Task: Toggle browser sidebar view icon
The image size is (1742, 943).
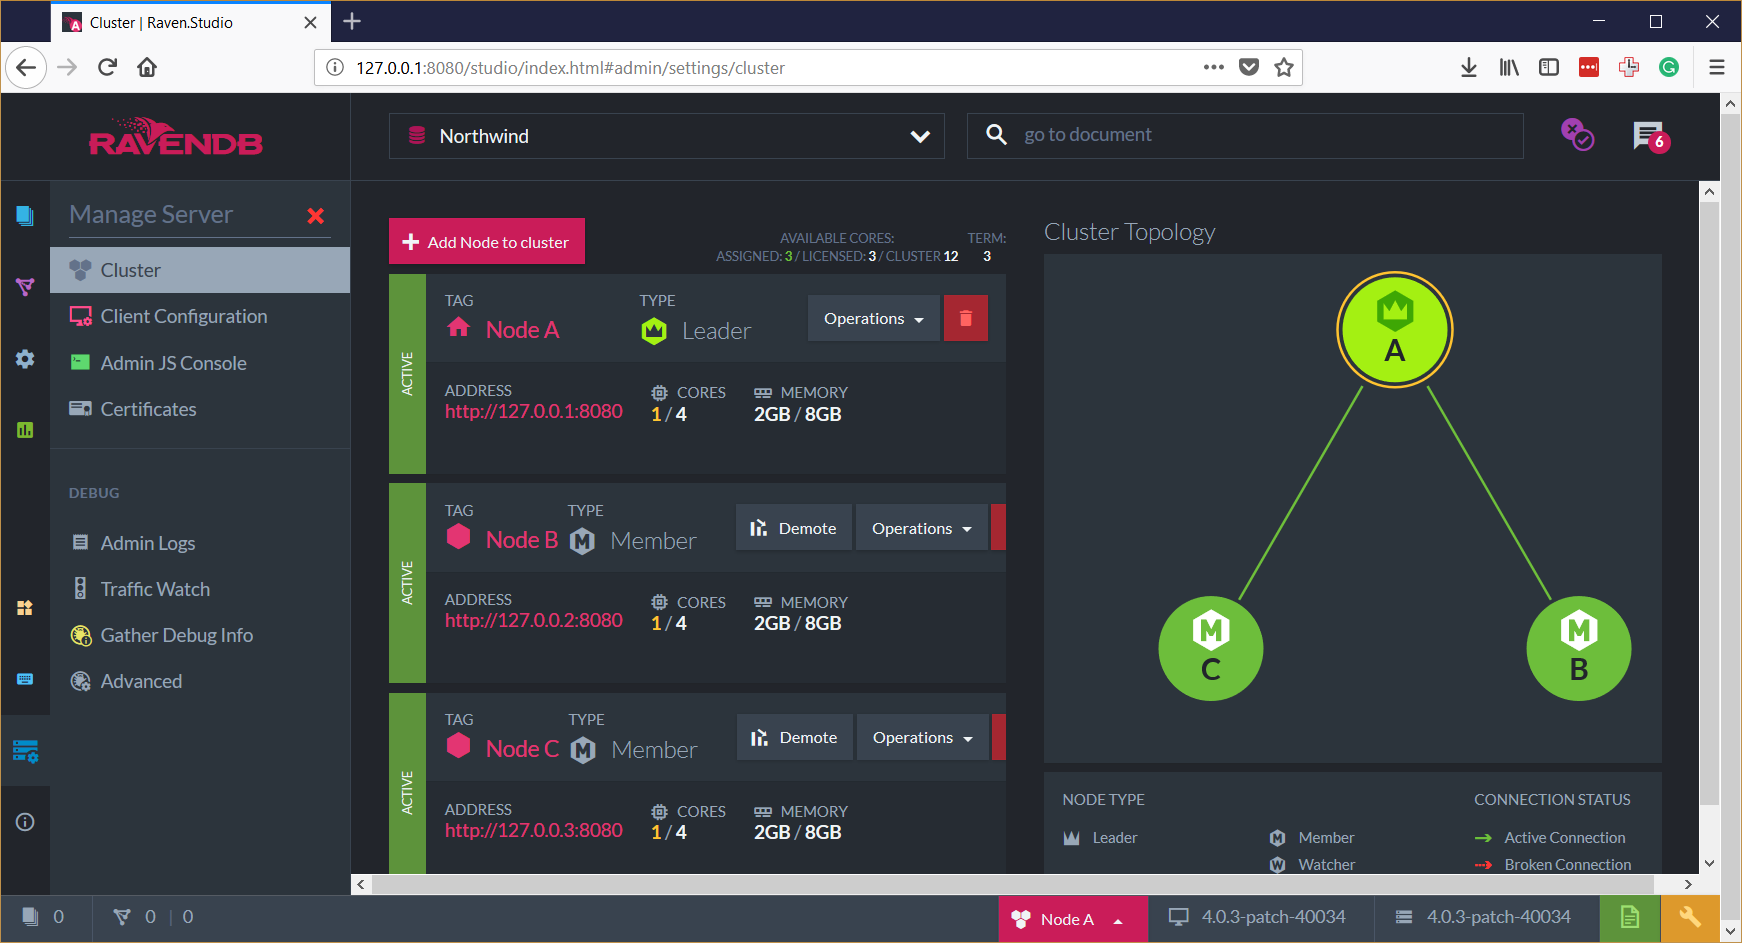Action: click(x=1549, y=67)
